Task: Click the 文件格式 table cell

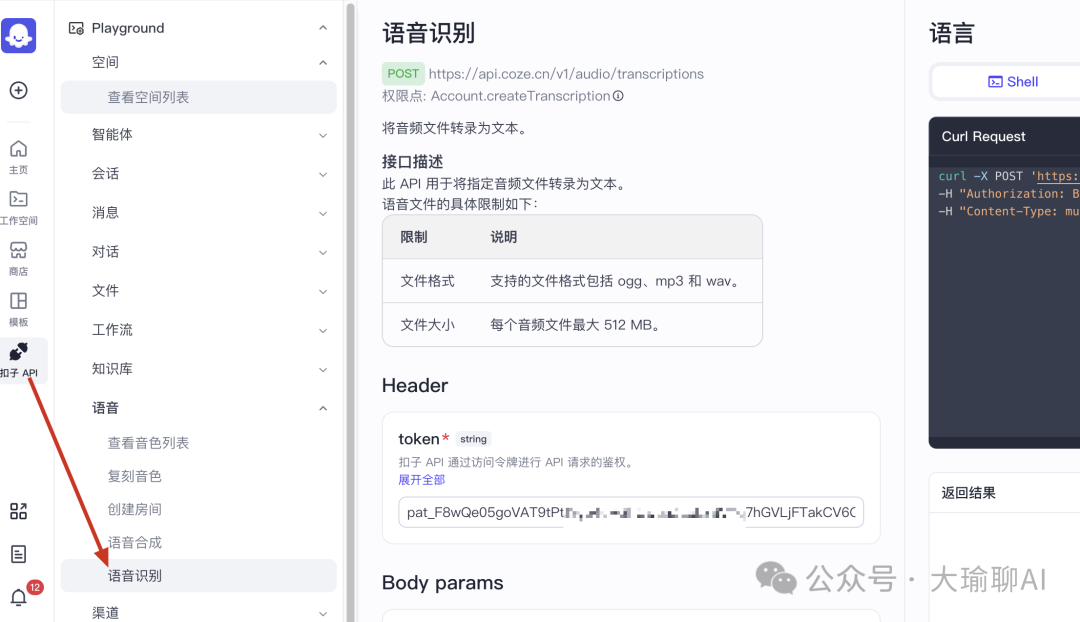Action: (x=427, y=281)
